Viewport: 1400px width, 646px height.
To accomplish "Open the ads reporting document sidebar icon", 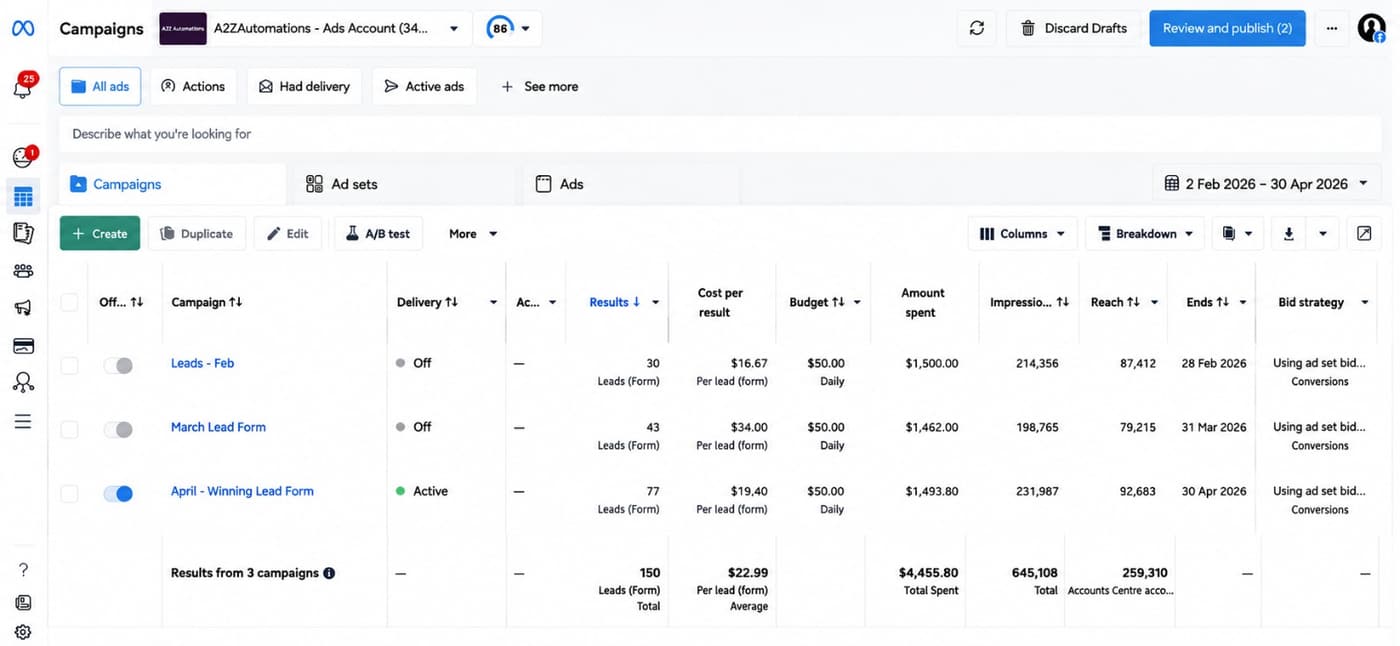I will 23,233.
